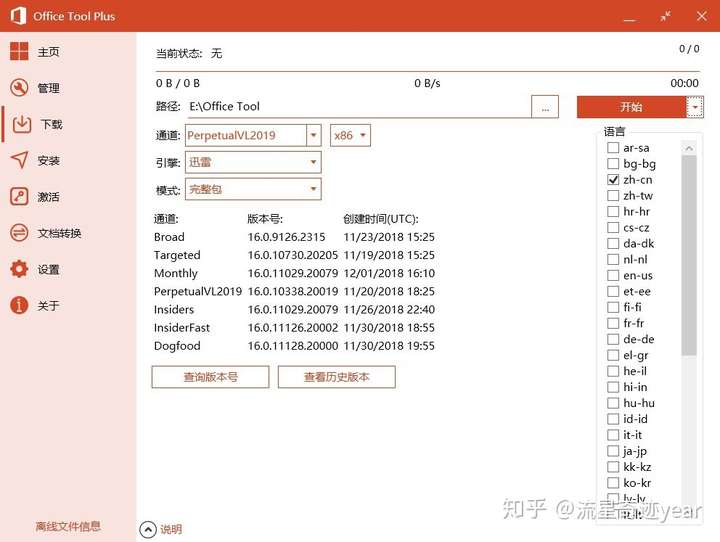Switch to the 主页 tab label

(x=48, y=52)
